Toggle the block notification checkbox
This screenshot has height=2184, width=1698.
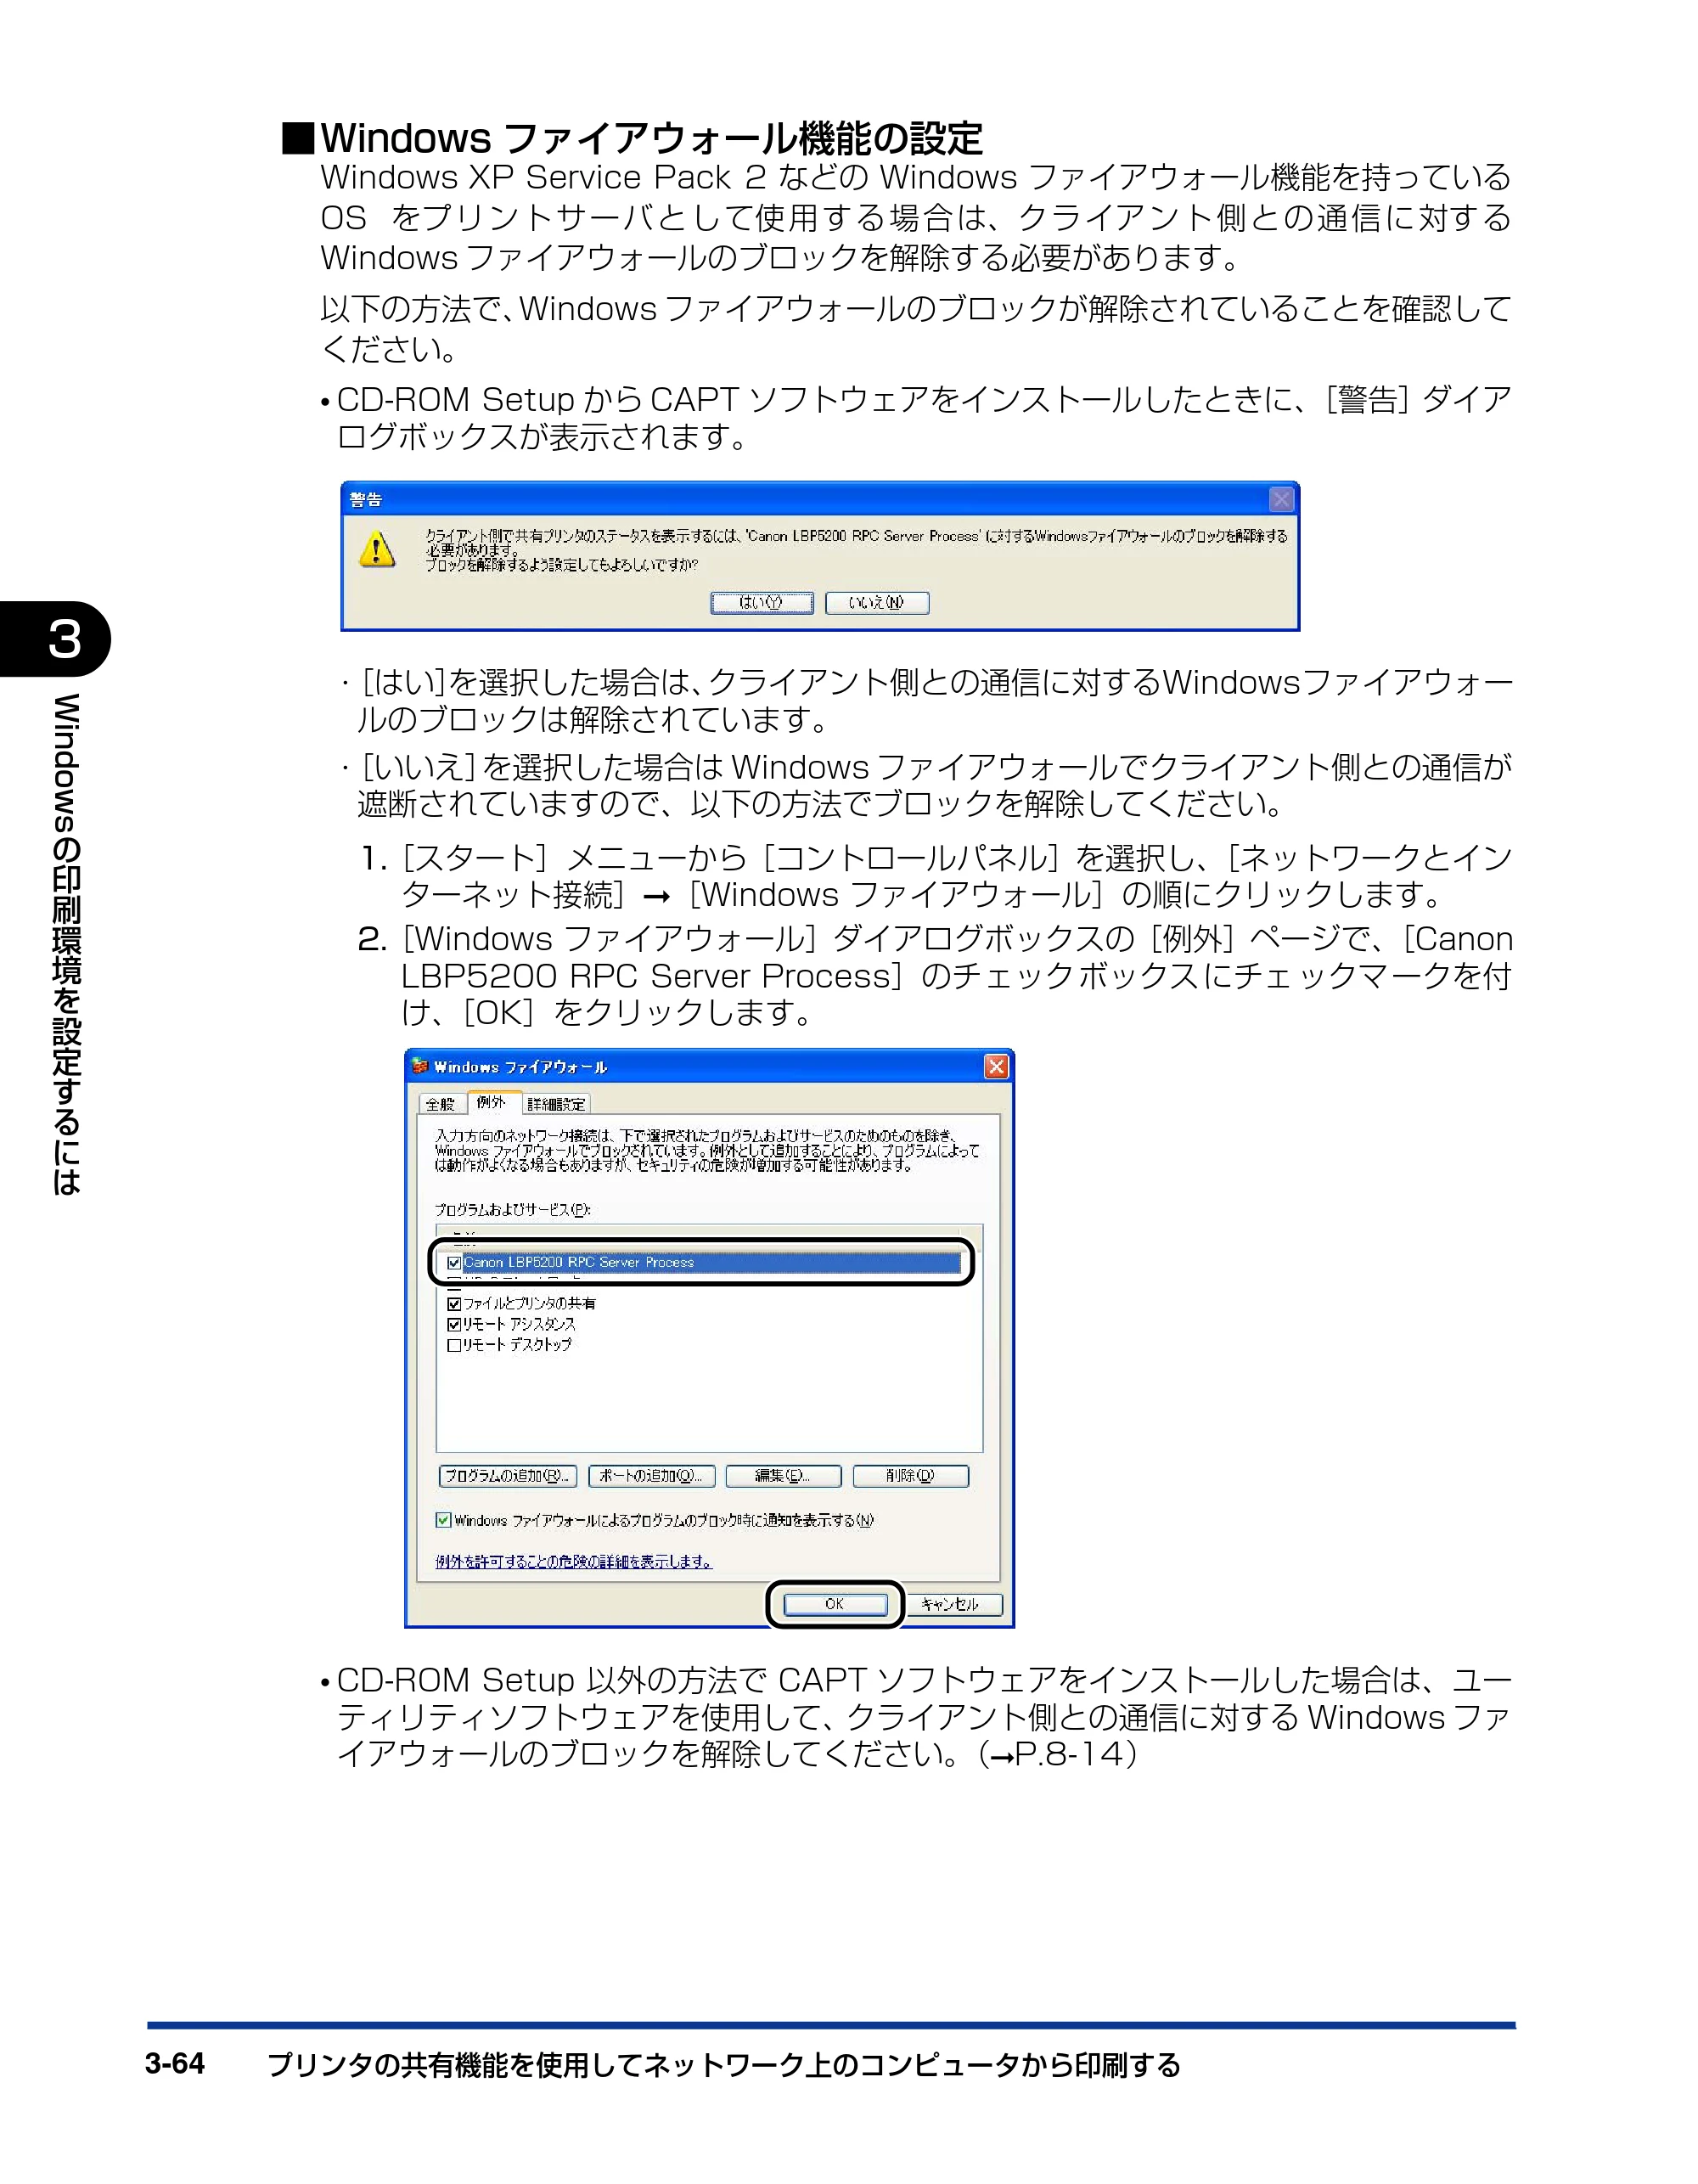tap(443, 1520)
